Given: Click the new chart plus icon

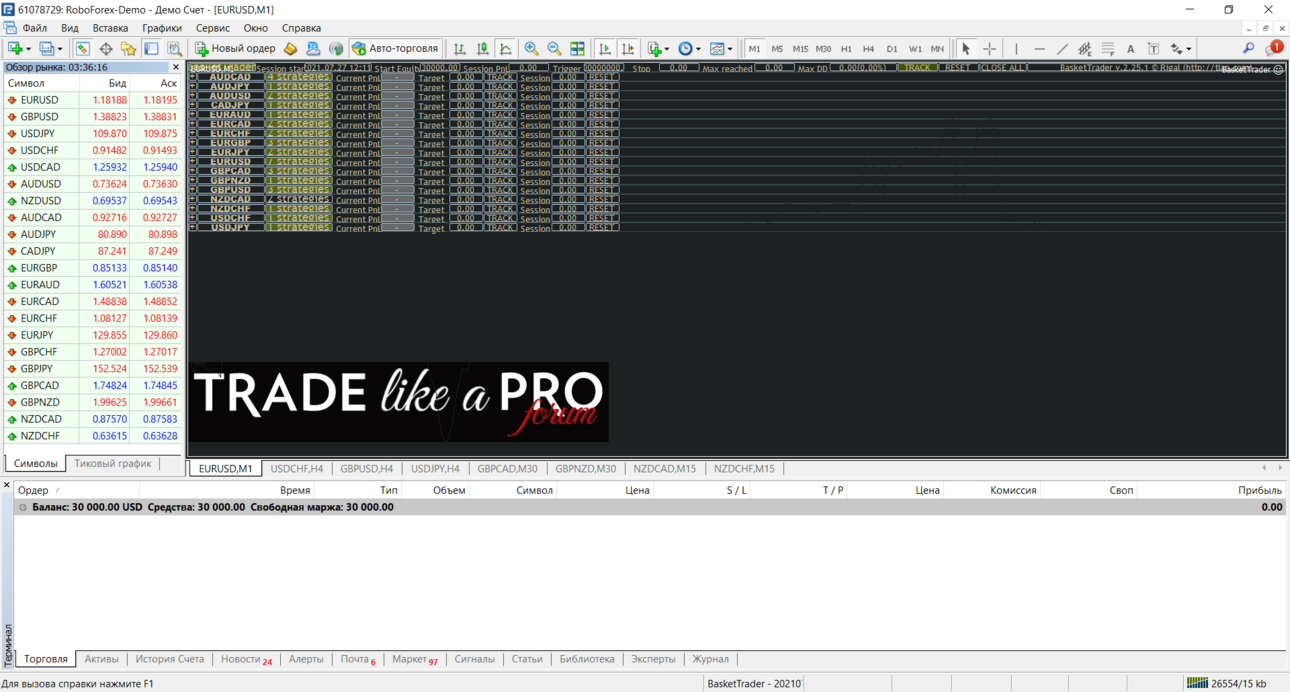Looking at the screenshot, I should click(15, 48).
